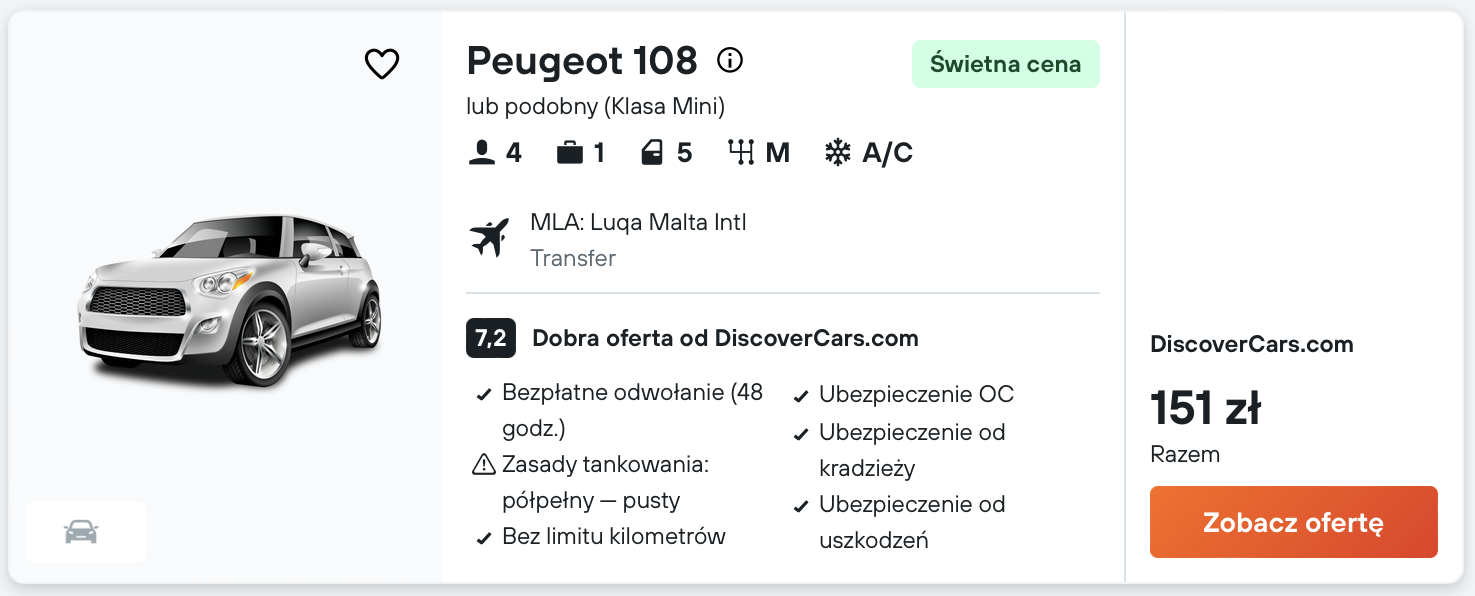
Task: Click the car doors icon
Action: coord(652,153)
